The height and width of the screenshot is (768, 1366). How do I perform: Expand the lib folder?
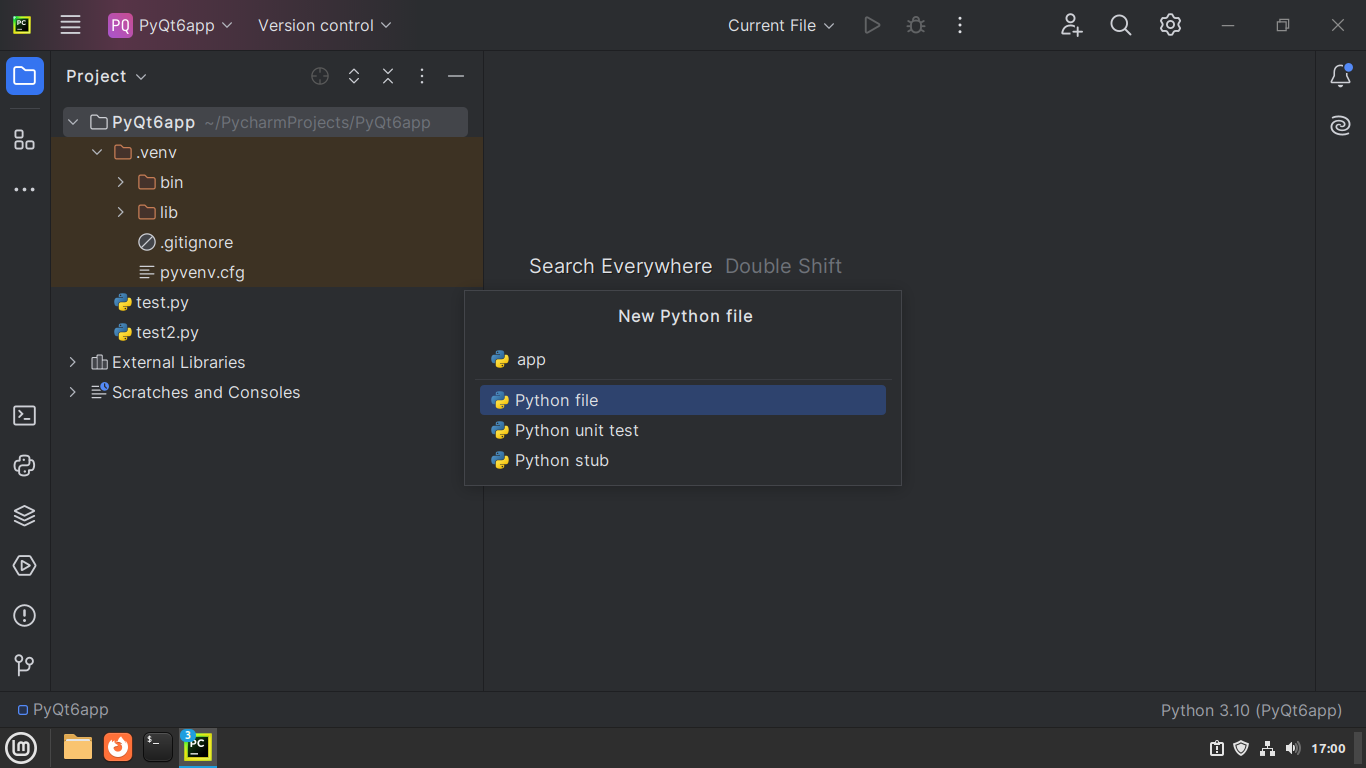pos(121,212)
